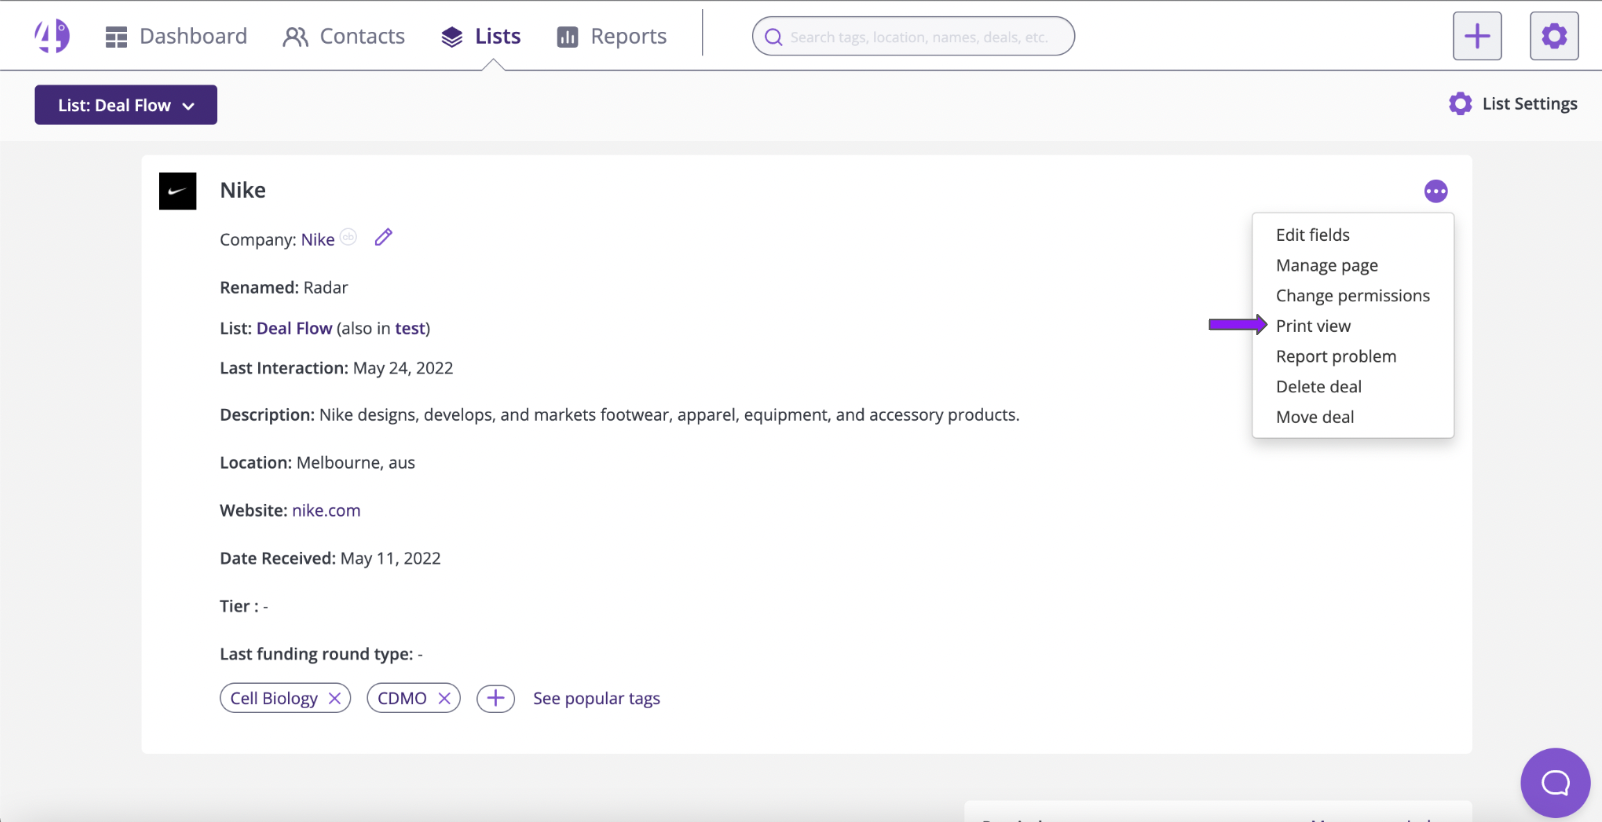Screen dimensions: 1602x822
Task: Open List Settings
Action: coord(1513,104)
